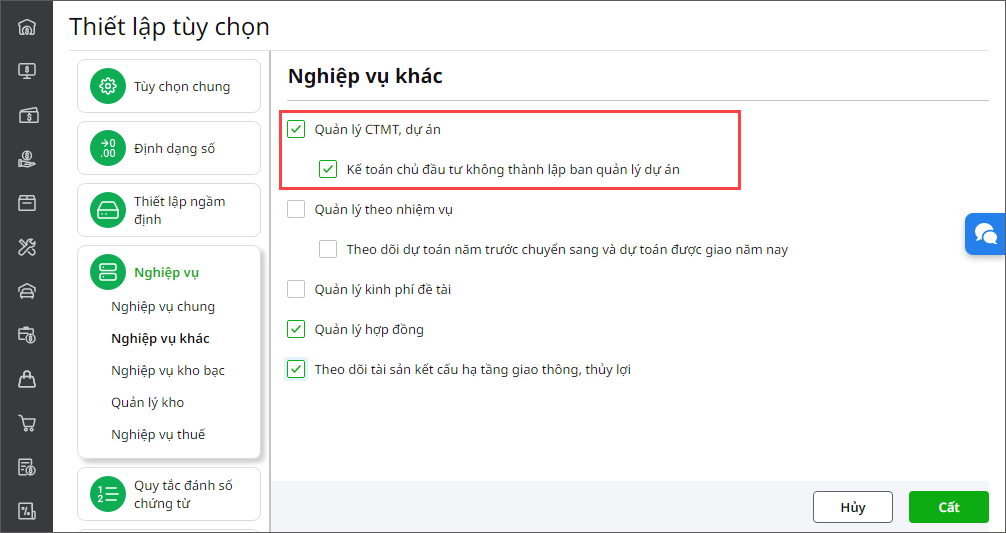Click the Quản lý hợp đồng label text
This screenshot has height=533, width=1006.
369,330
